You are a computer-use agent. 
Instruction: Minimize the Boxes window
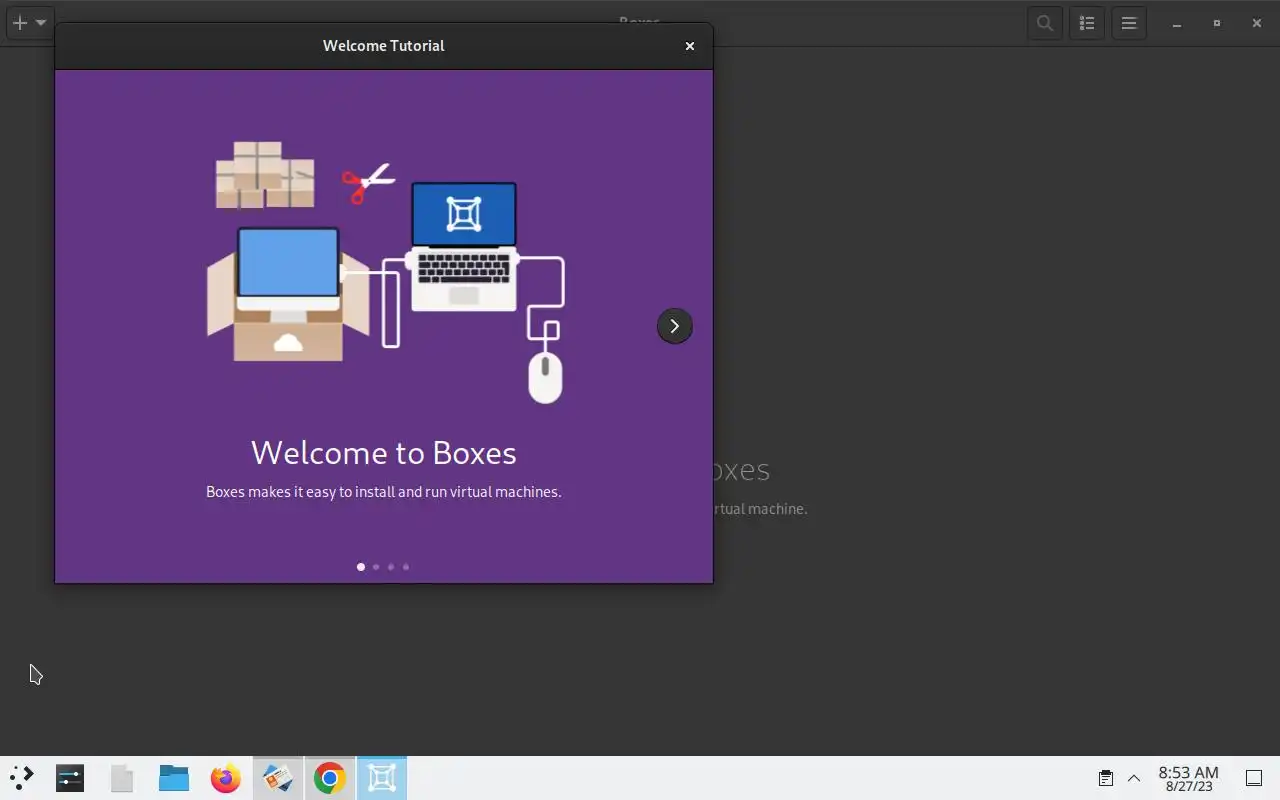(1177, 23)
